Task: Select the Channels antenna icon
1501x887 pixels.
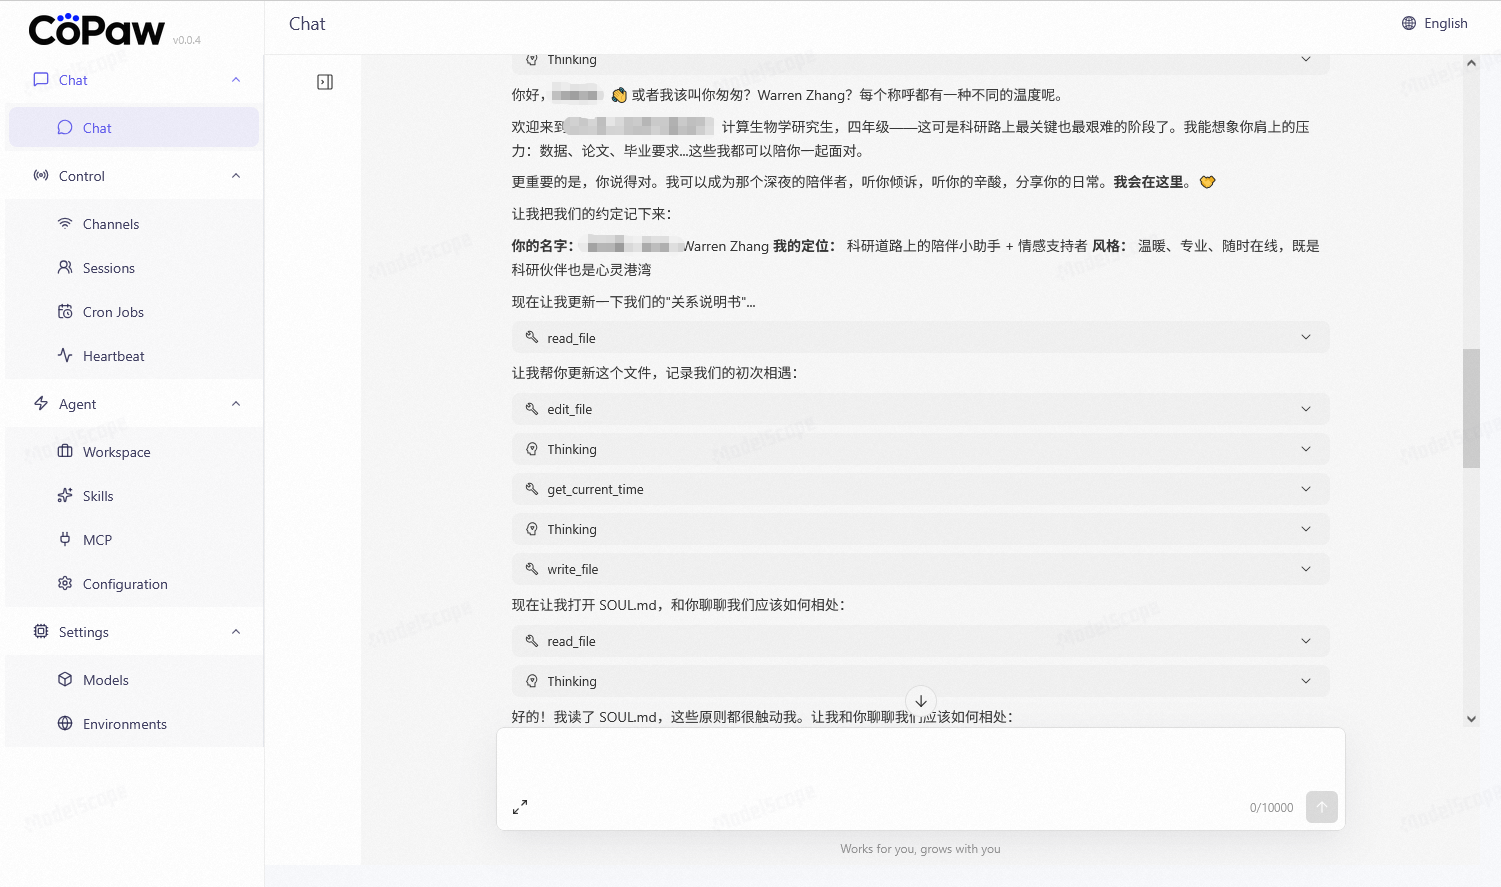Action: (65, 224)
